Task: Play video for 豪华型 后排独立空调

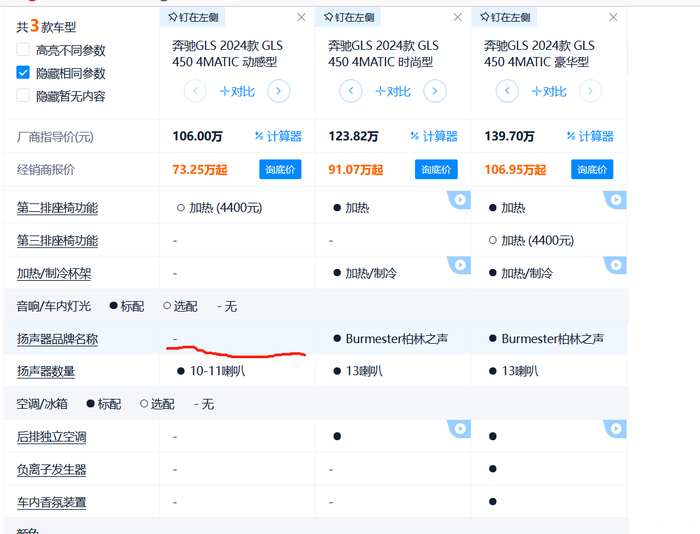Action: (616, 429)
